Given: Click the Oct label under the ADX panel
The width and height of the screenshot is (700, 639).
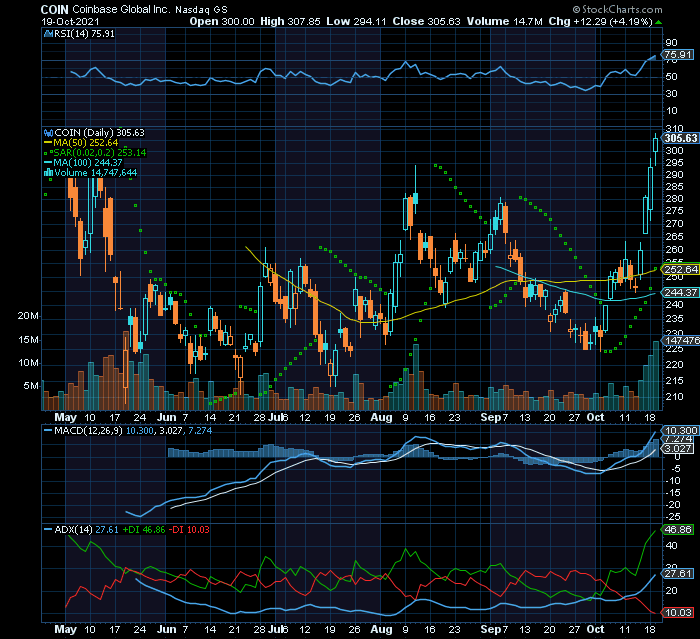Looking at the screenshot, I should (x=596, y=629).
